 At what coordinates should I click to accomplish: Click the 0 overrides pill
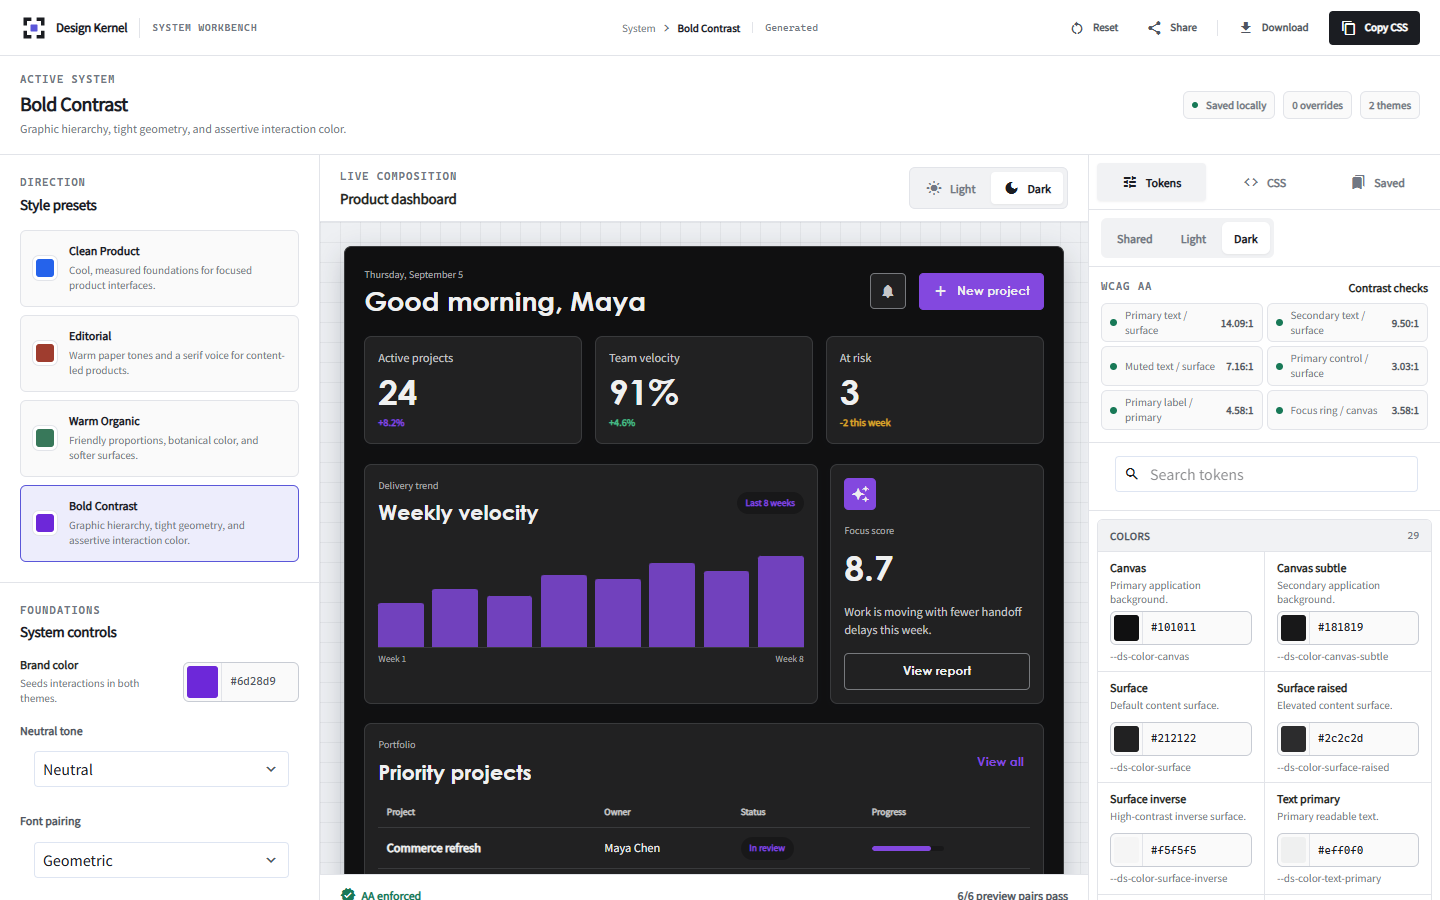pos(1317,105)
